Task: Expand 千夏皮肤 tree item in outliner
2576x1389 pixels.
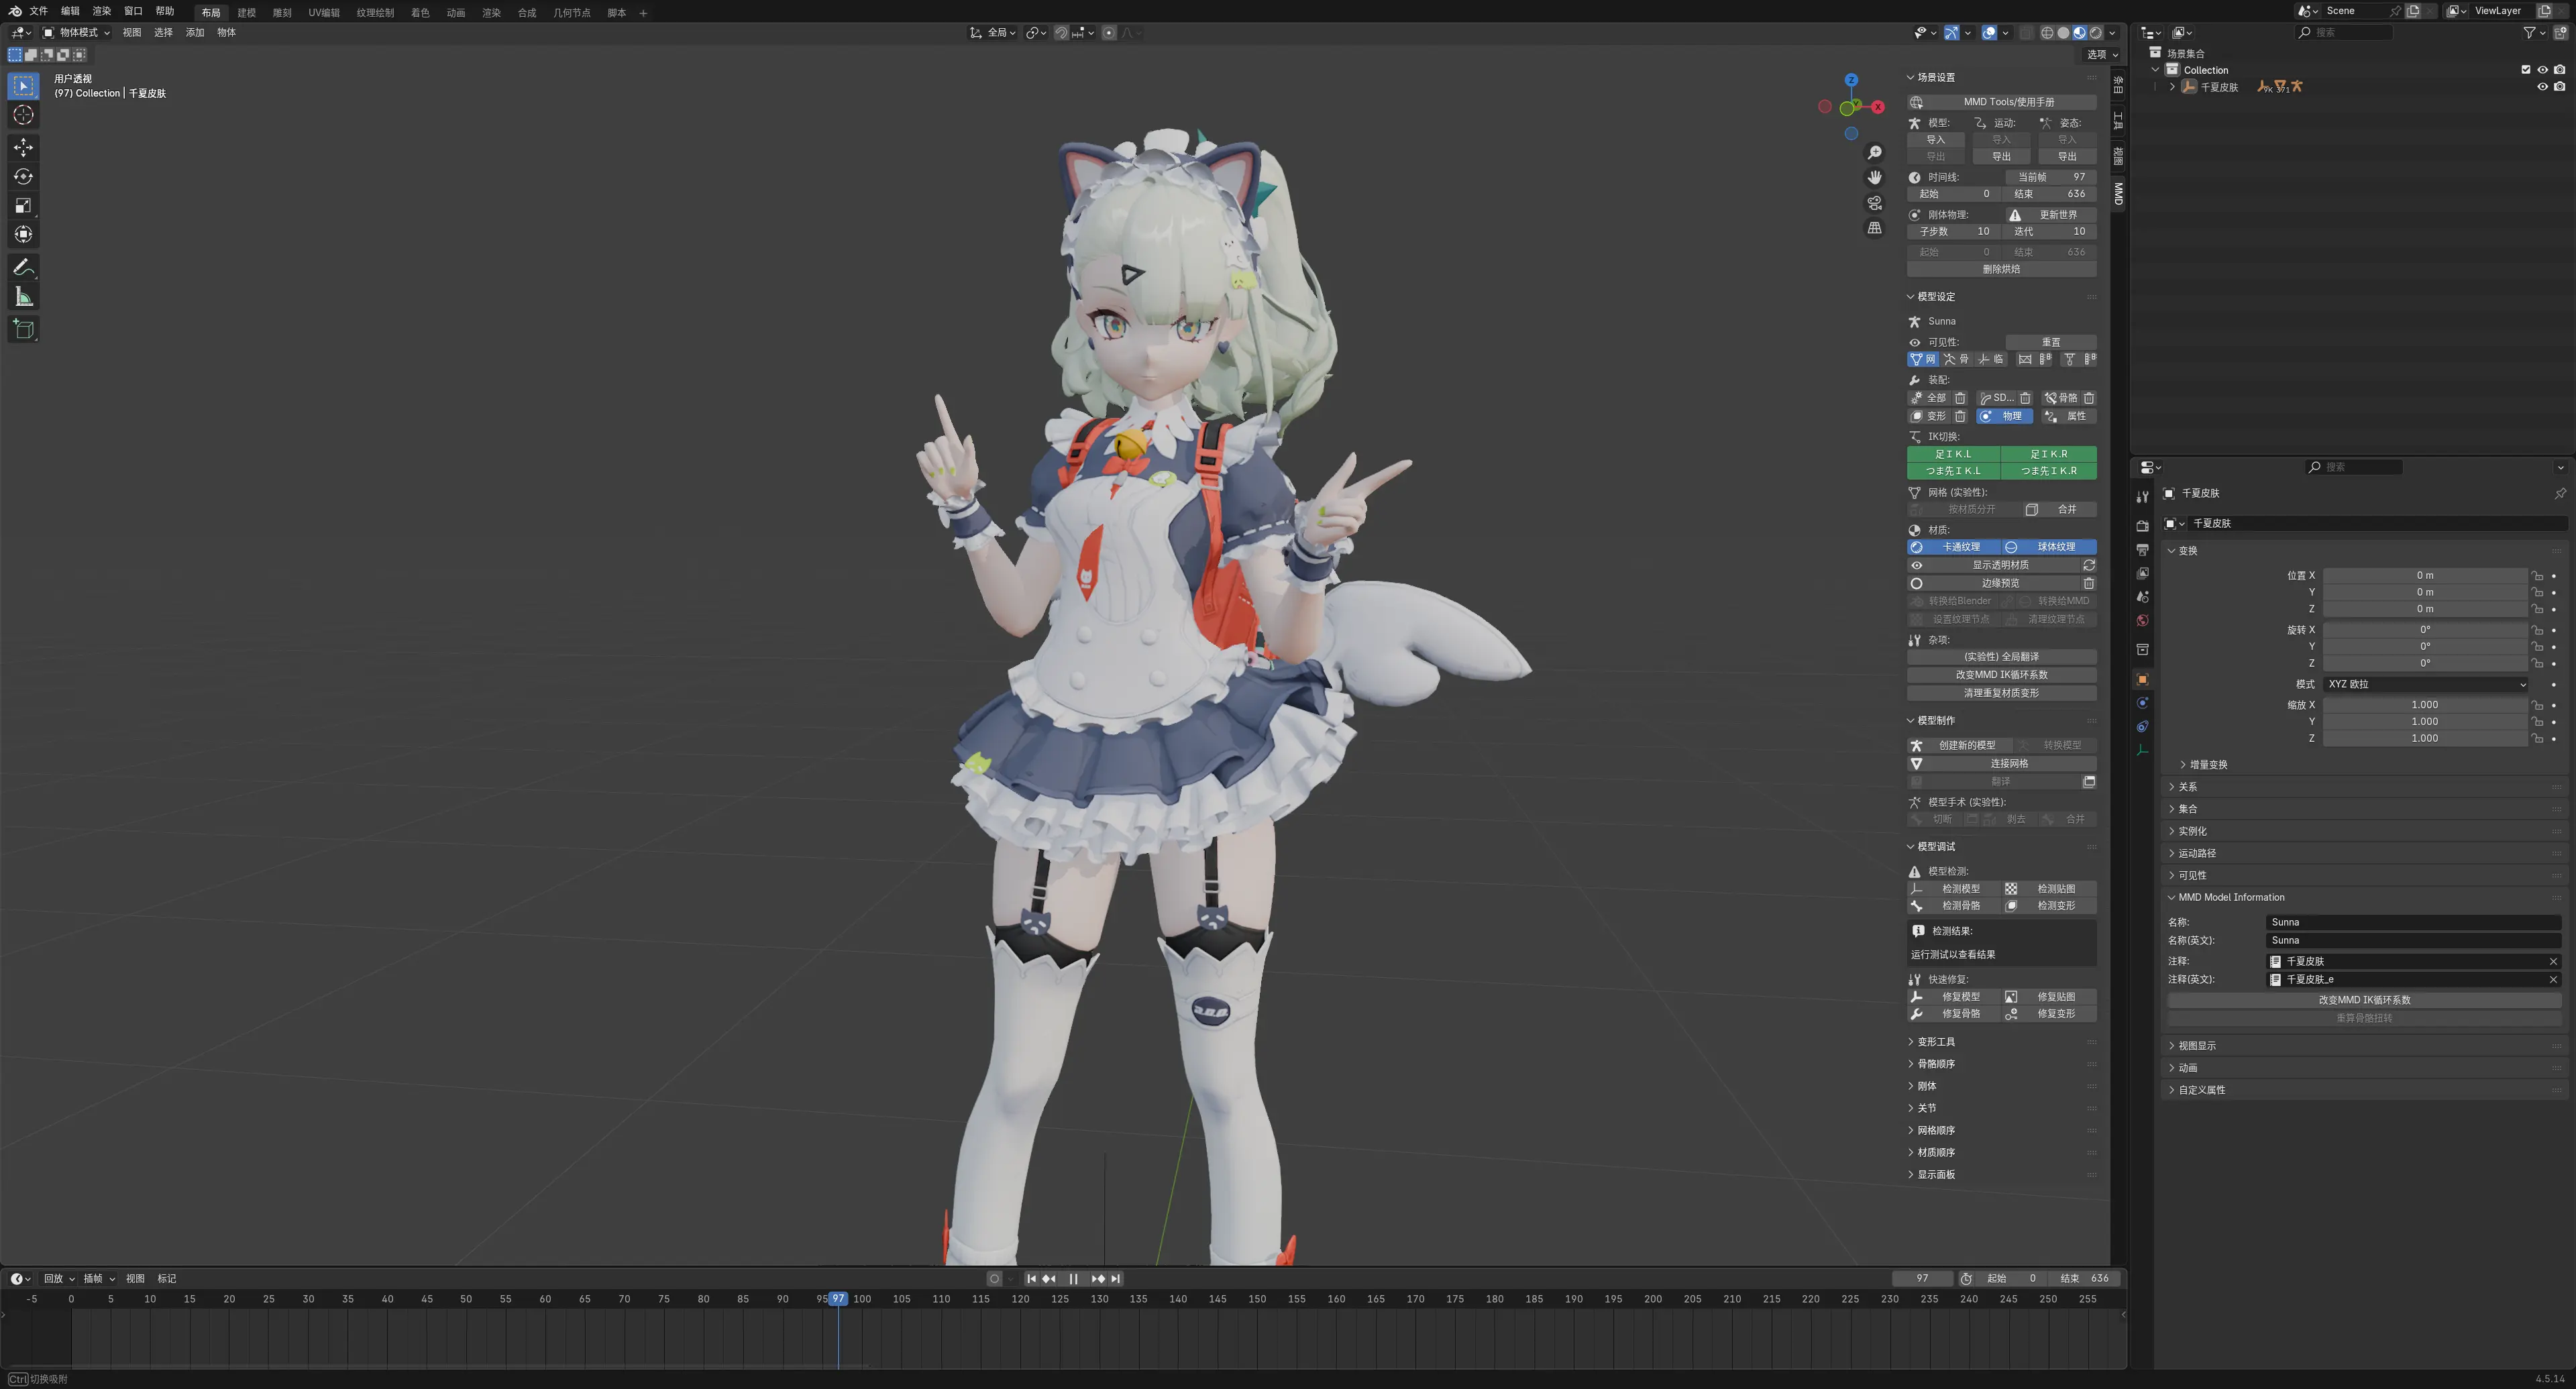Action: tap(2172, 87)
